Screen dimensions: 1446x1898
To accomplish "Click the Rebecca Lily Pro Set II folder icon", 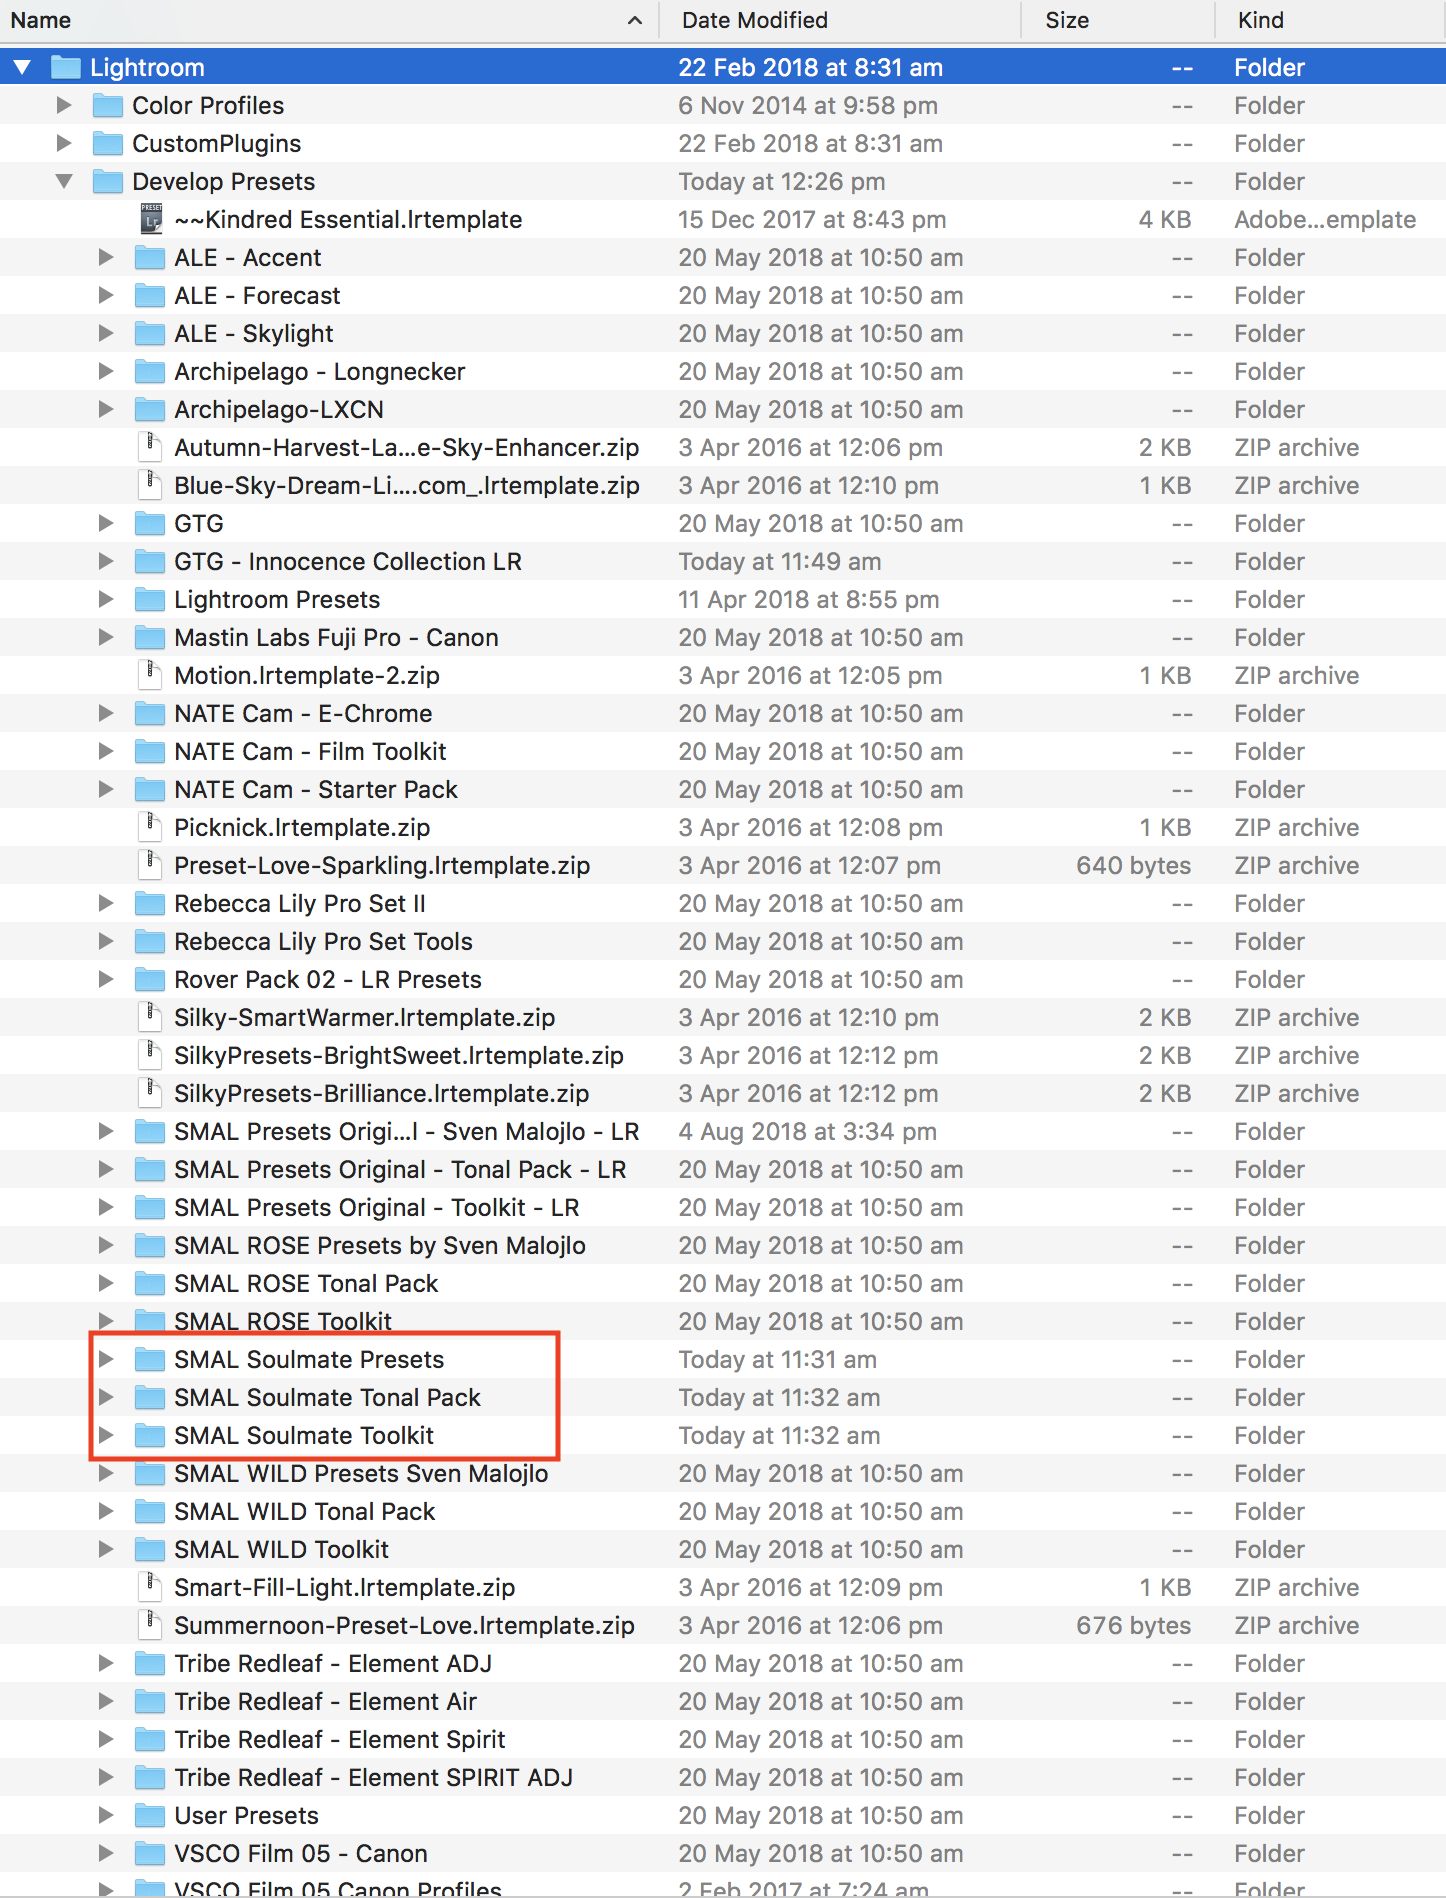I will 150,903.
